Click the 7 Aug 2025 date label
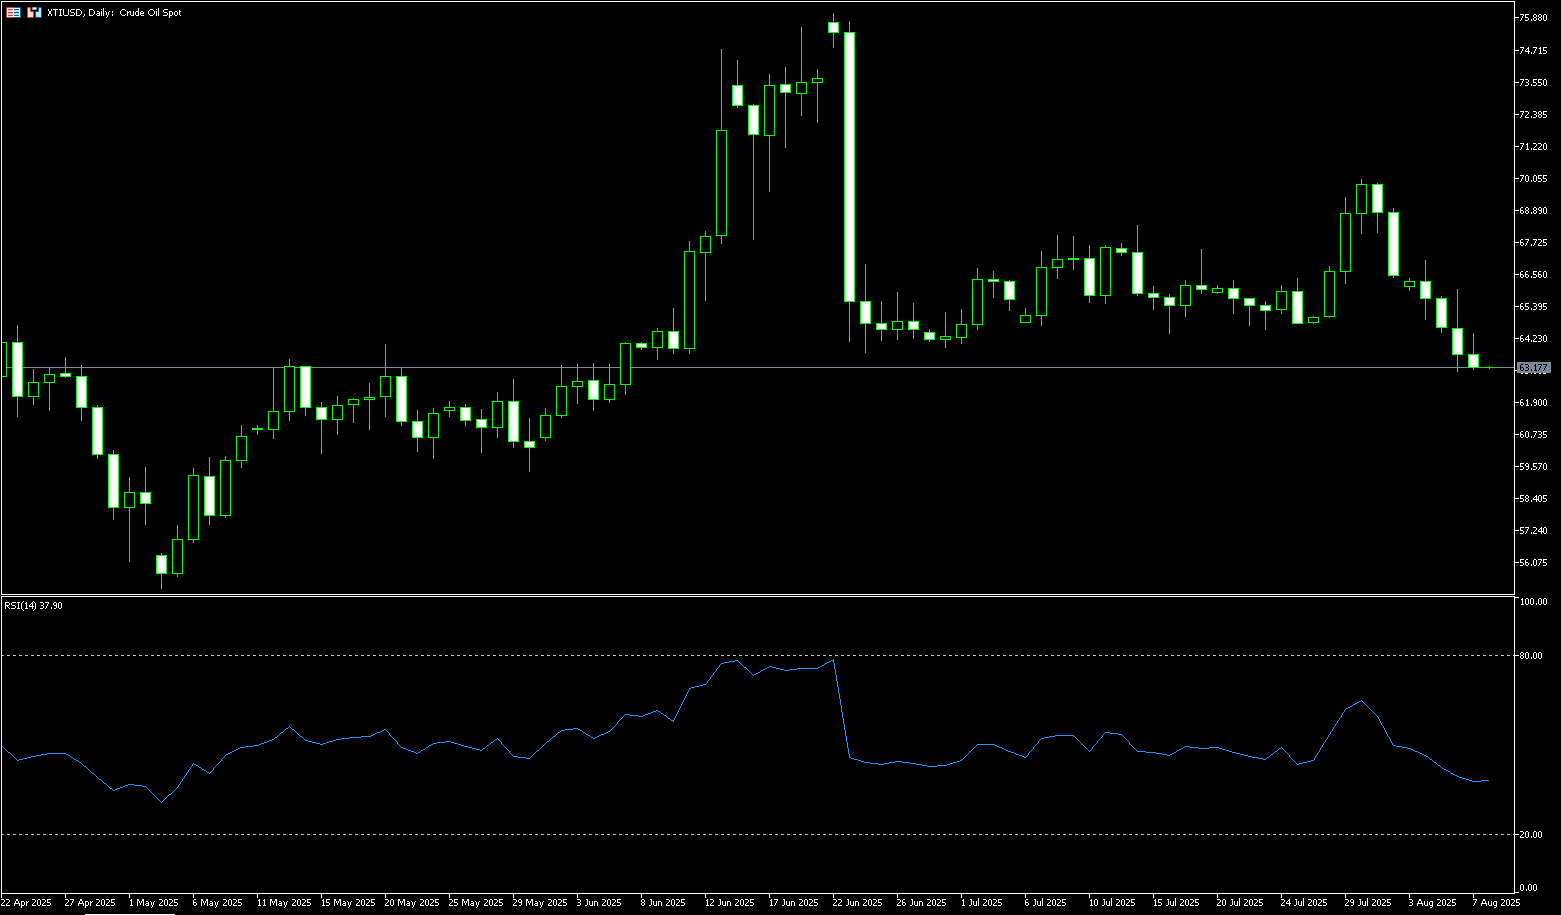Viewport: 1561px width, 915px height. (1497, 902)
